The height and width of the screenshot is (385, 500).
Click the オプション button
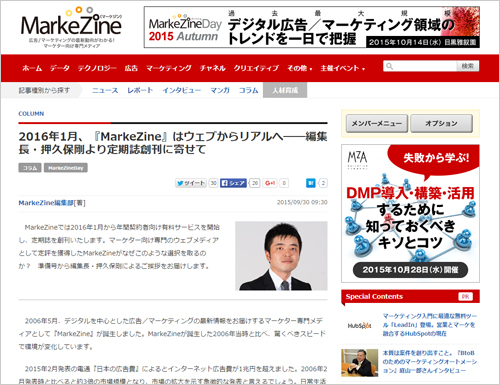coord(441,124)
